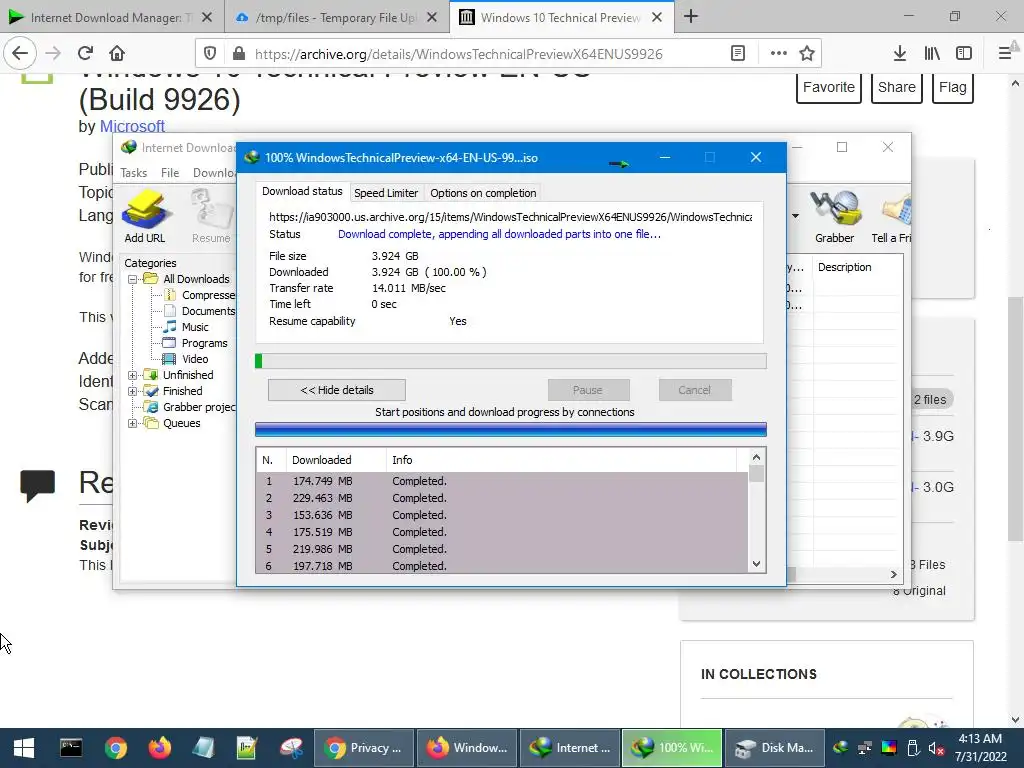Open Firefox downloads arrow icon
This screenshot has width=1024, height=768.
point(899,54)
